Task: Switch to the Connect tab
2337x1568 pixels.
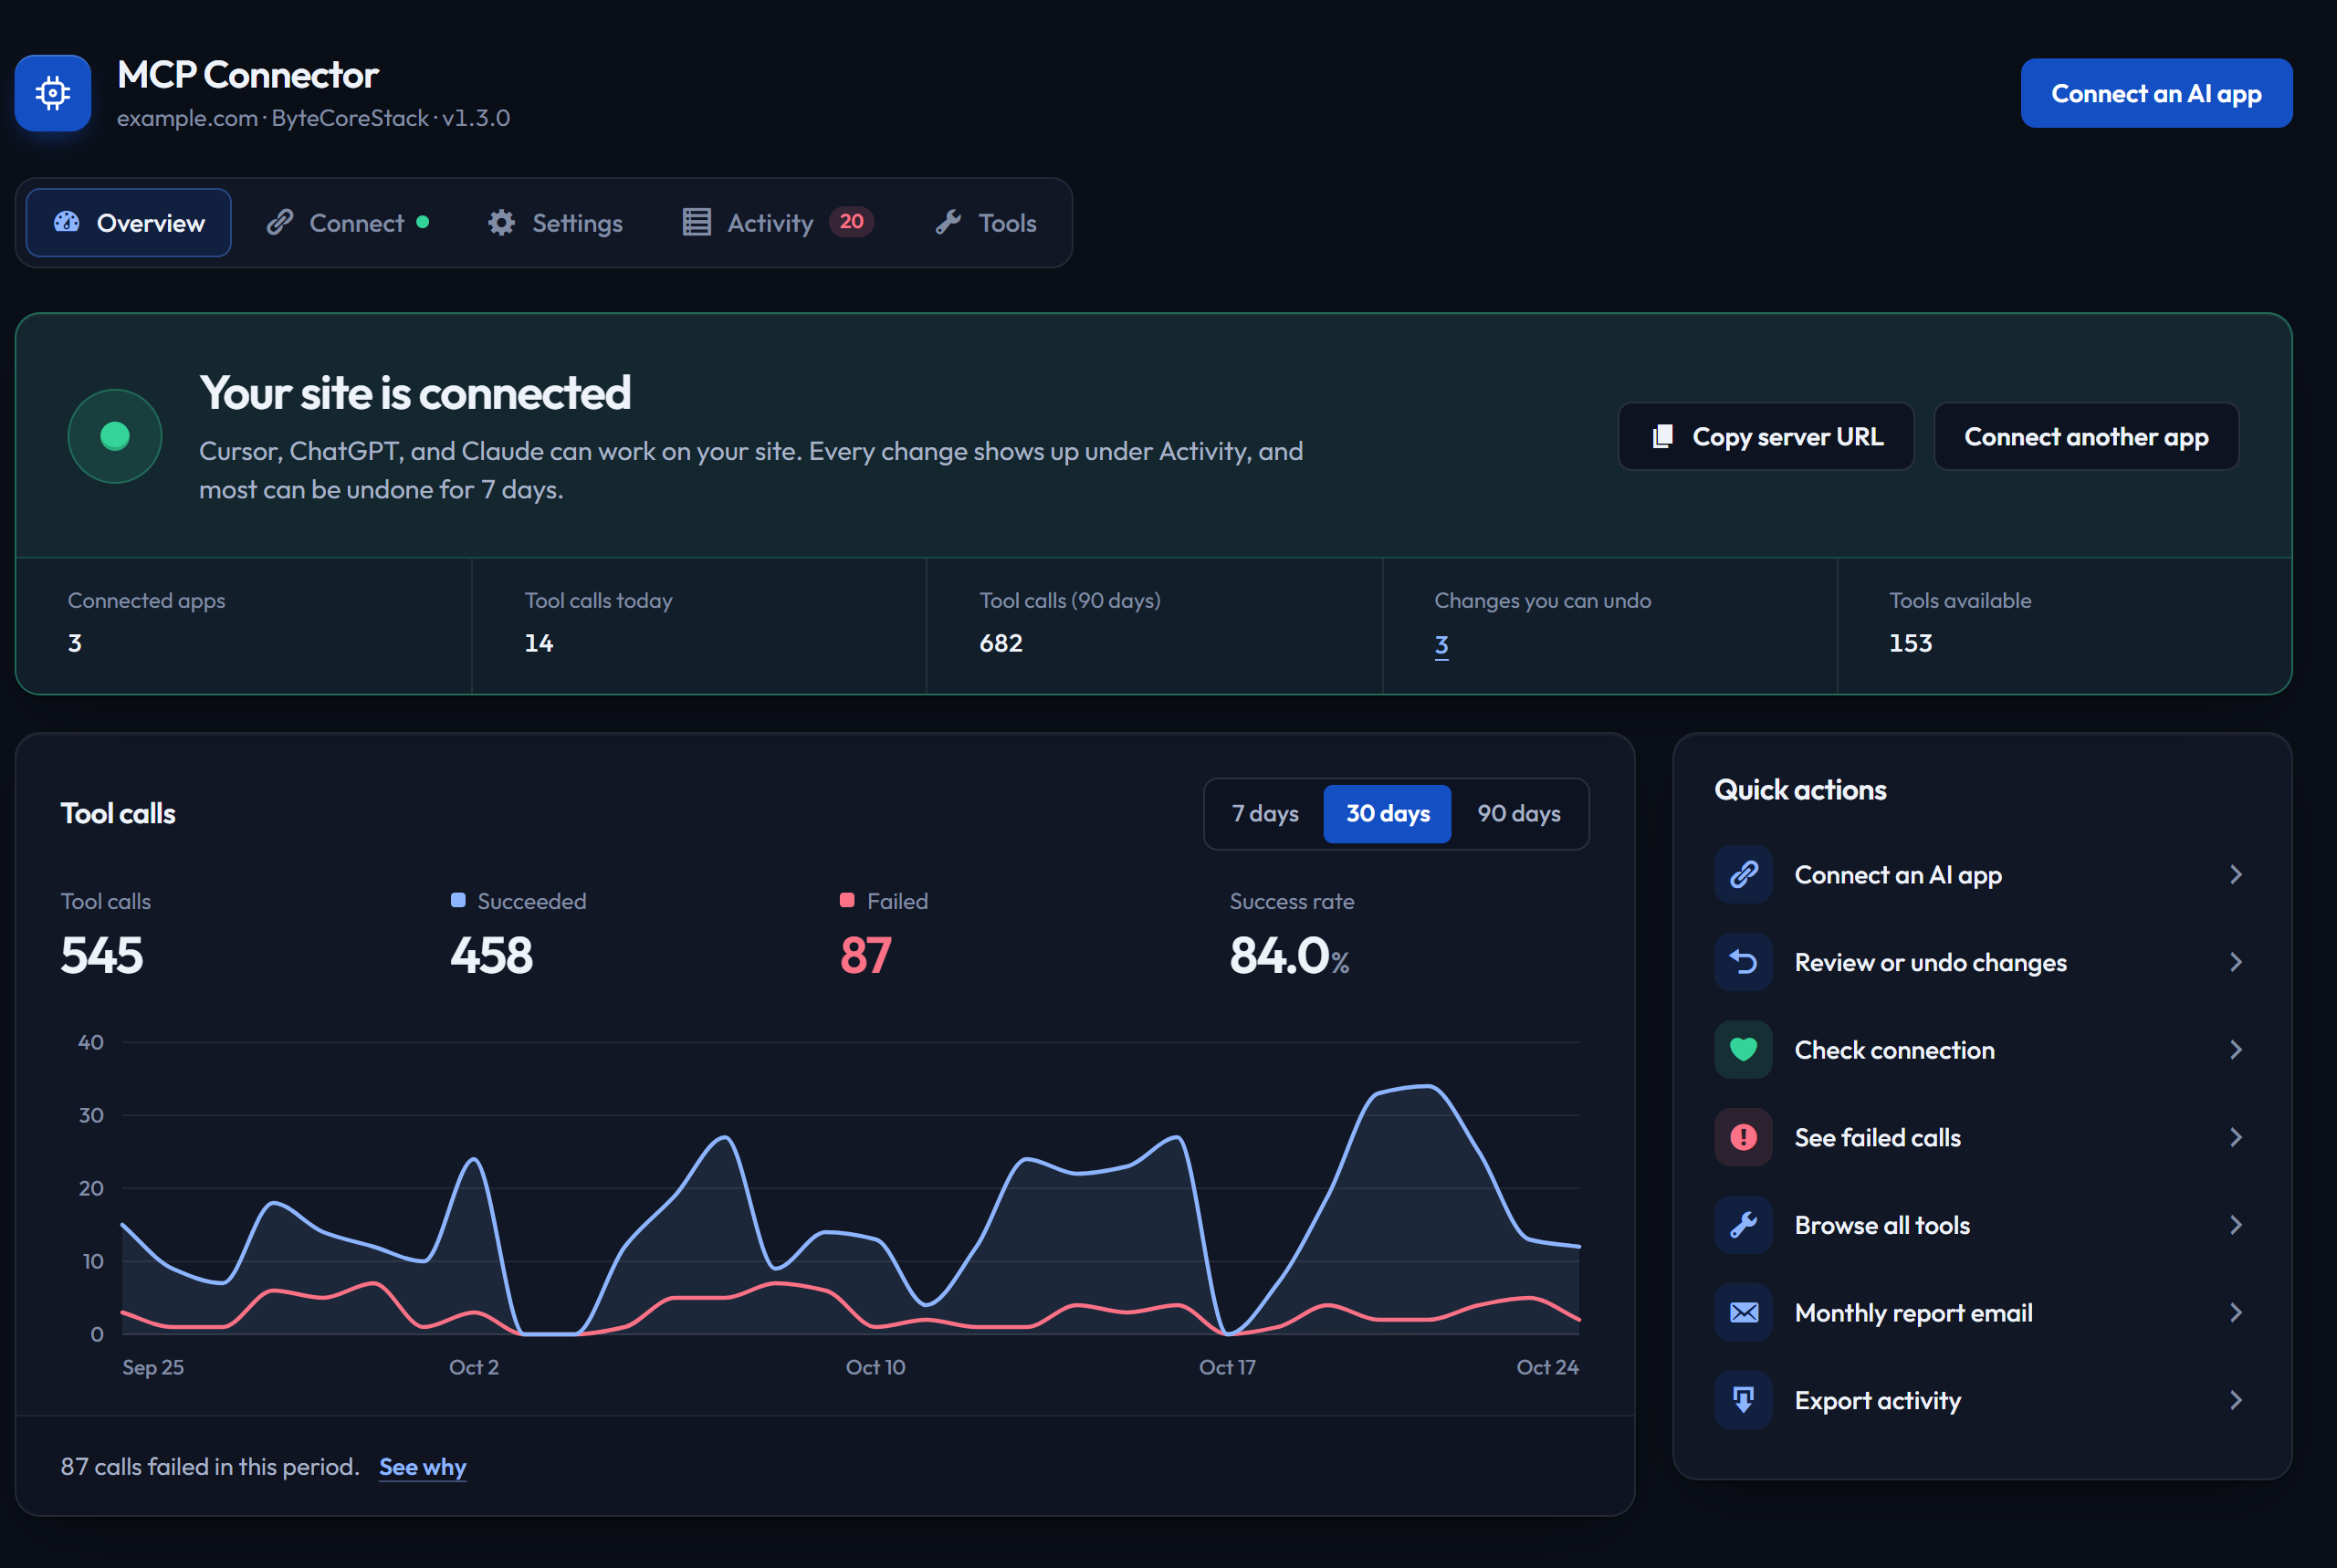Action: 348,223
